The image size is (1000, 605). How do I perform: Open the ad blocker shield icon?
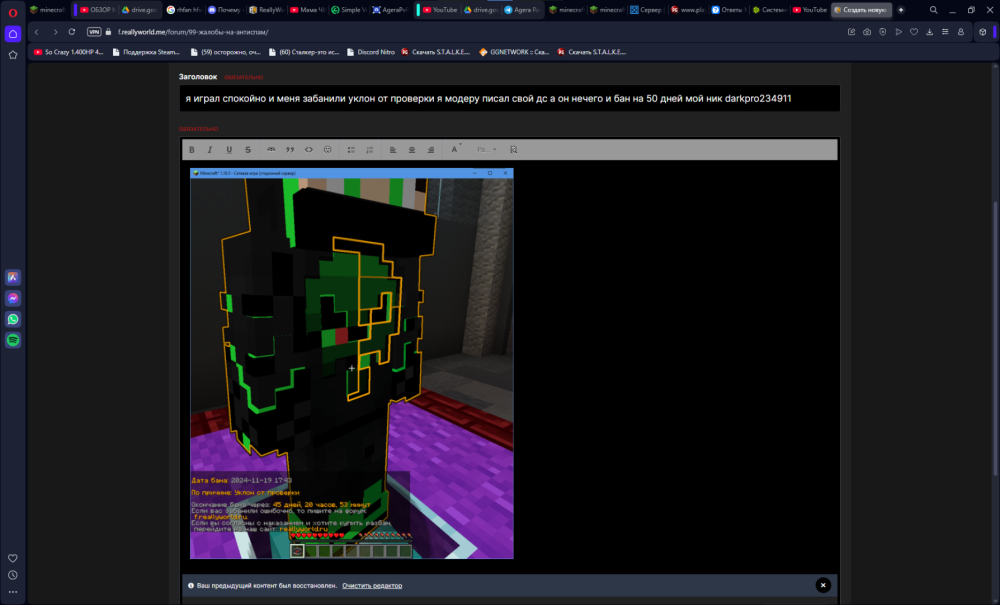(x=883, y=32)
